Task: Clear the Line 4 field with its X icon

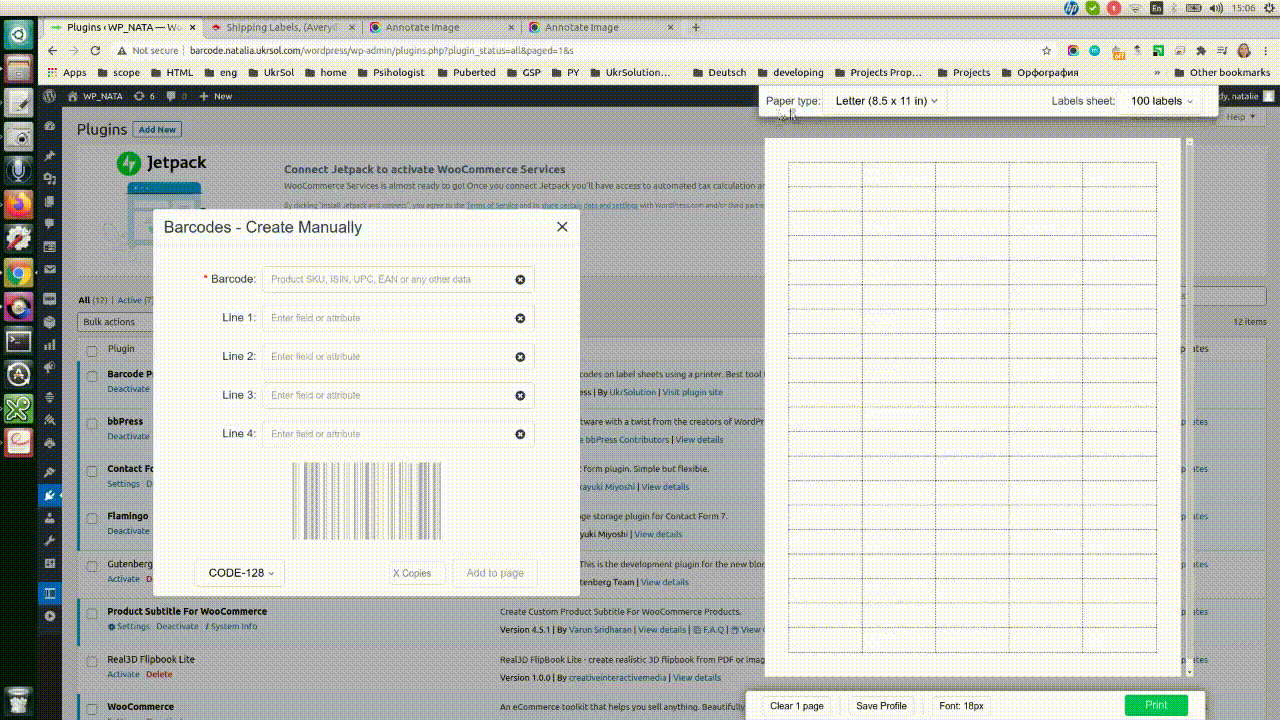Action: pyautogui.click(x=520, y=434)
